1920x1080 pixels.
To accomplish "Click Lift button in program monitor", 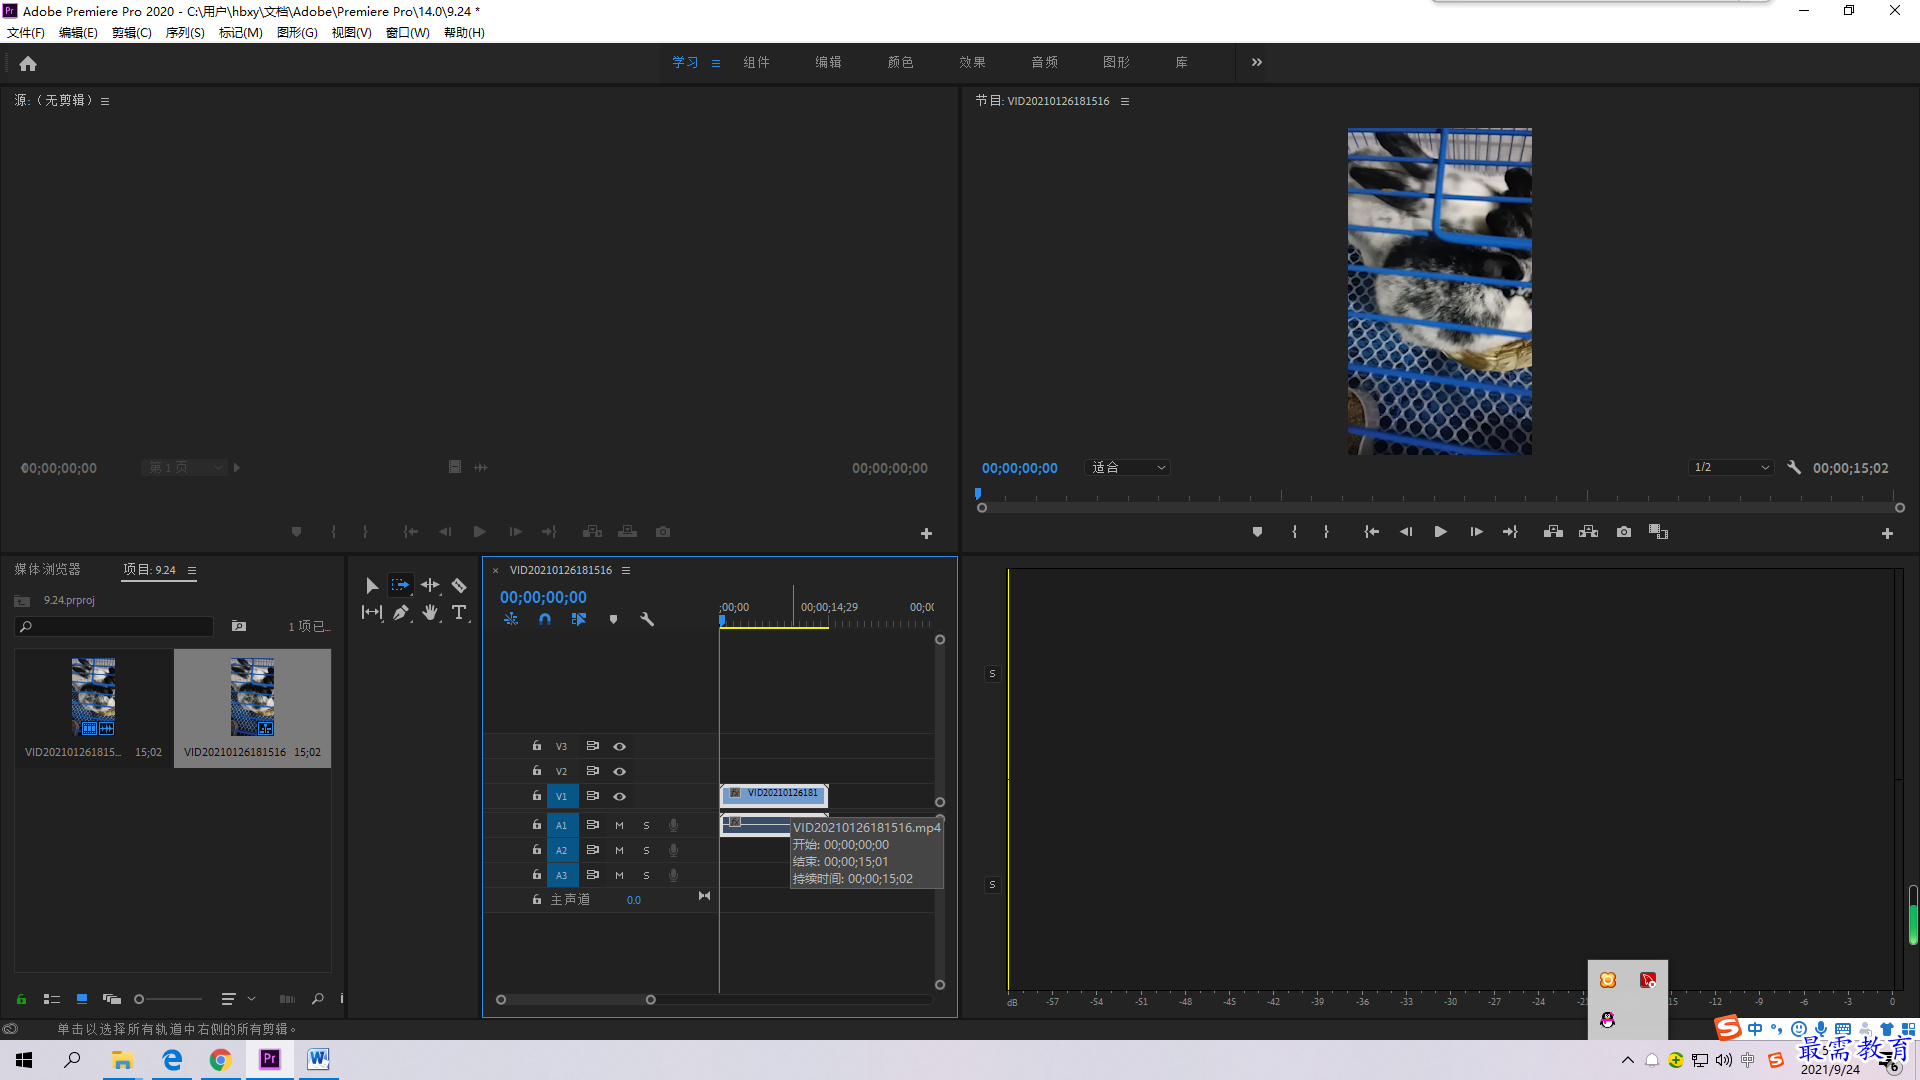I will [1553, 532].
